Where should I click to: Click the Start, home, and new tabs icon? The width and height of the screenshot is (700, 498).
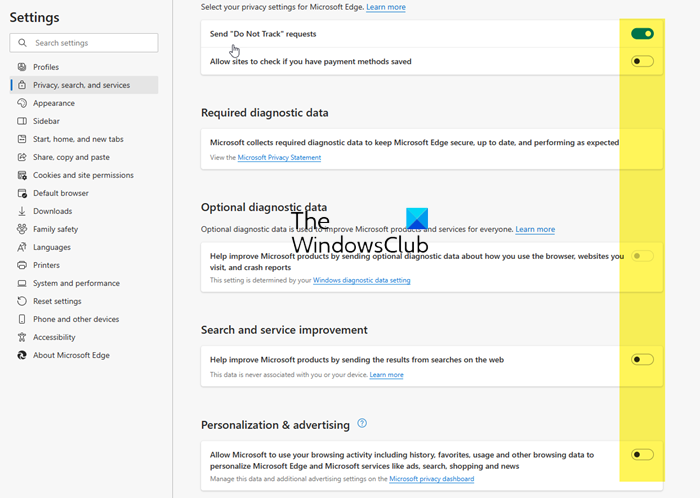point(21,139)
